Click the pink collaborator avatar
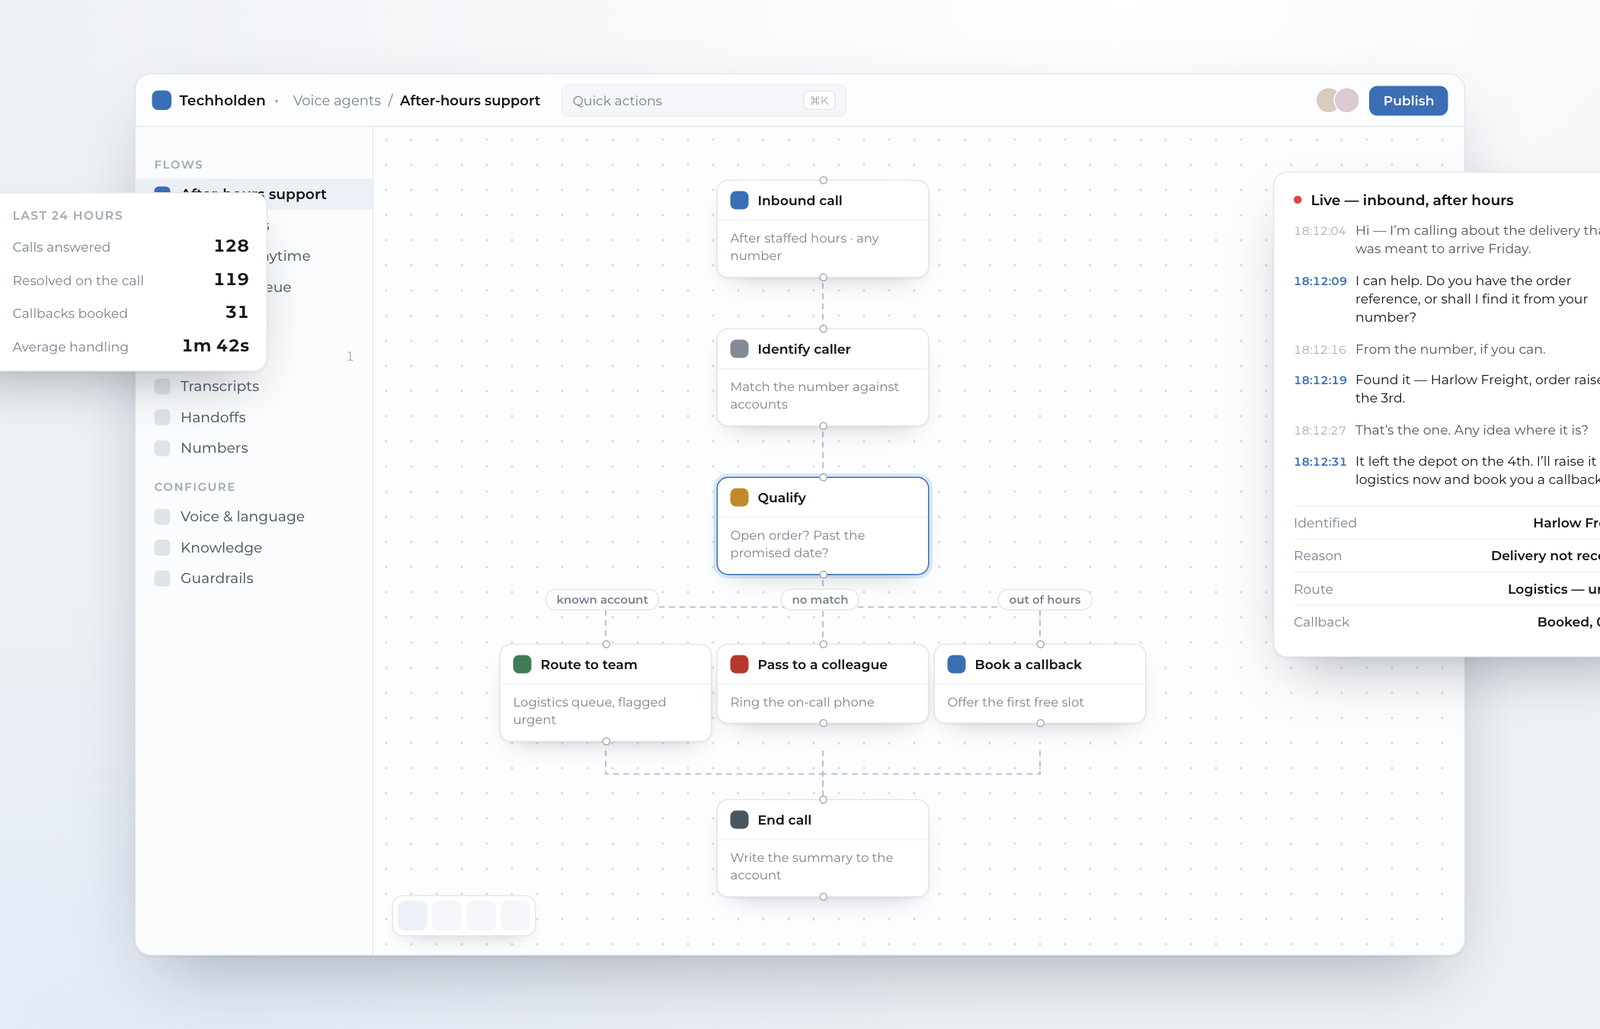Viewport: 1600px width, 1029px height. pyautogui.click(x=1347, y=100)
